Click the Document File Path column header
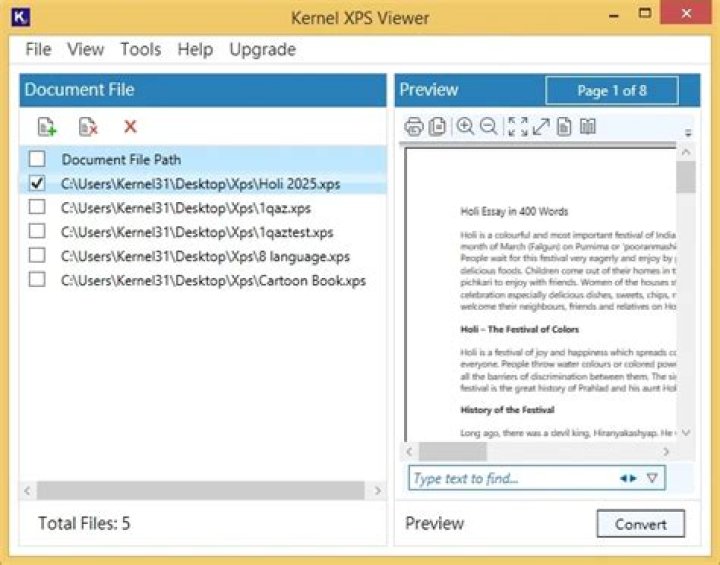This screenshot has height=565, width=720. click(x=121, y=159)
